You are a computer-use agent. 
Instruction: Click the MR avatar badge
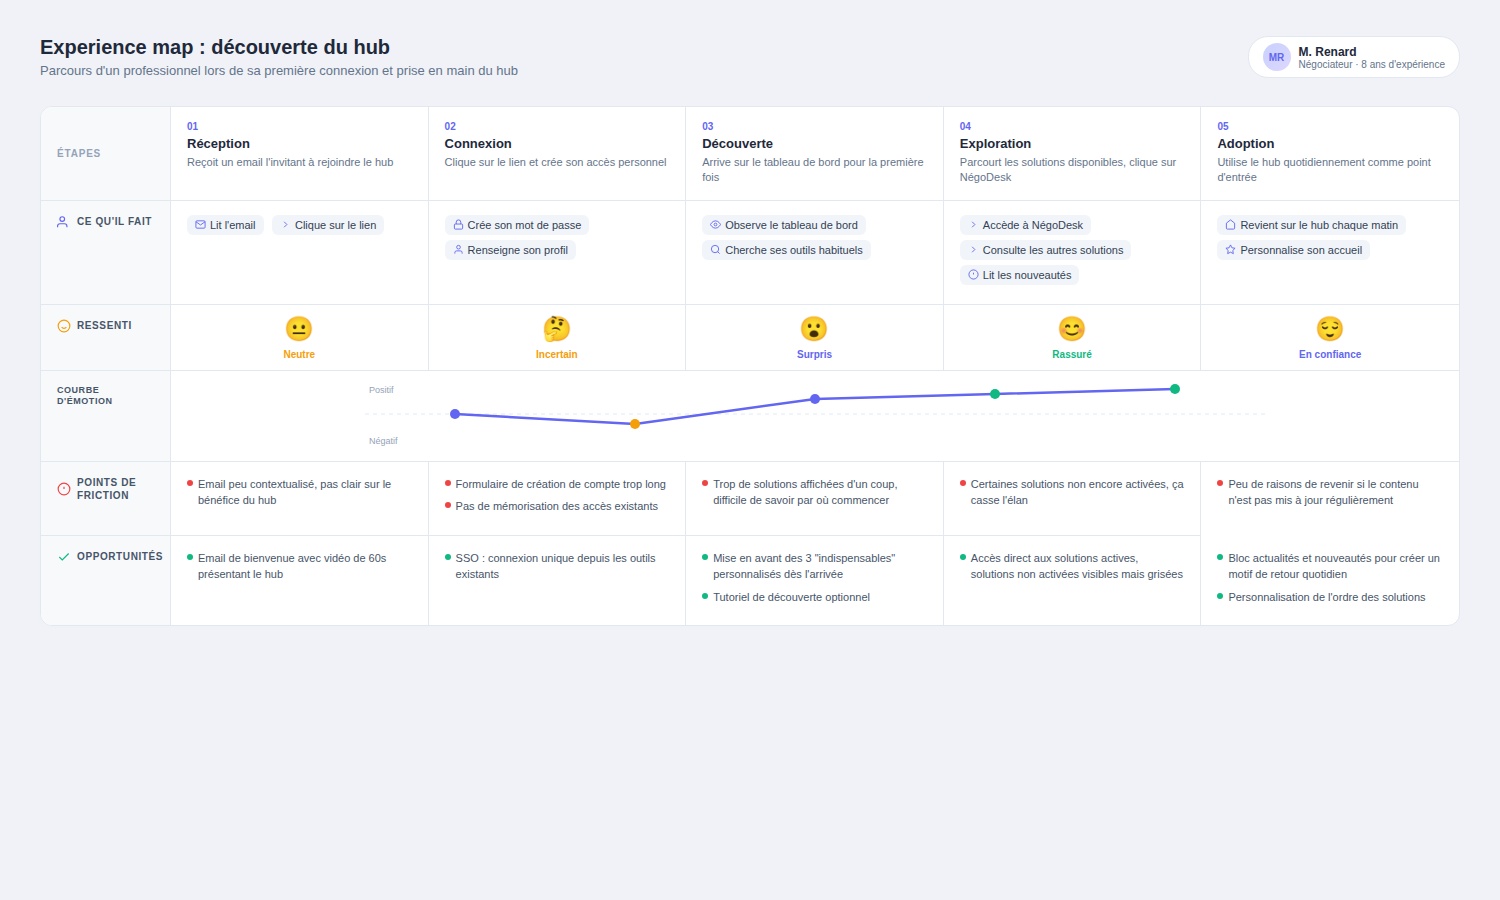click(1277, 57)
